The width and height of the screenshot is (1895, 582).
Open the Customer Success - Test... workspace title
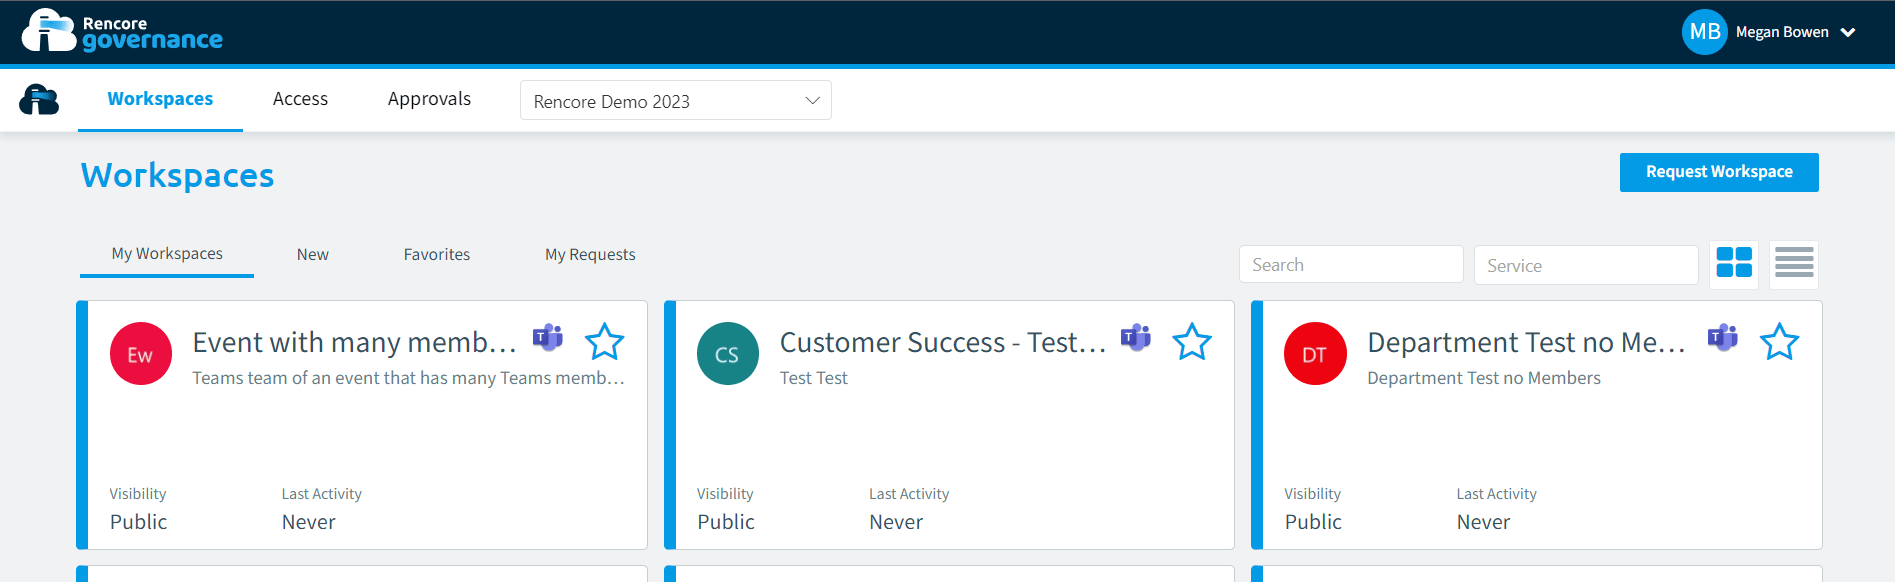943,343
